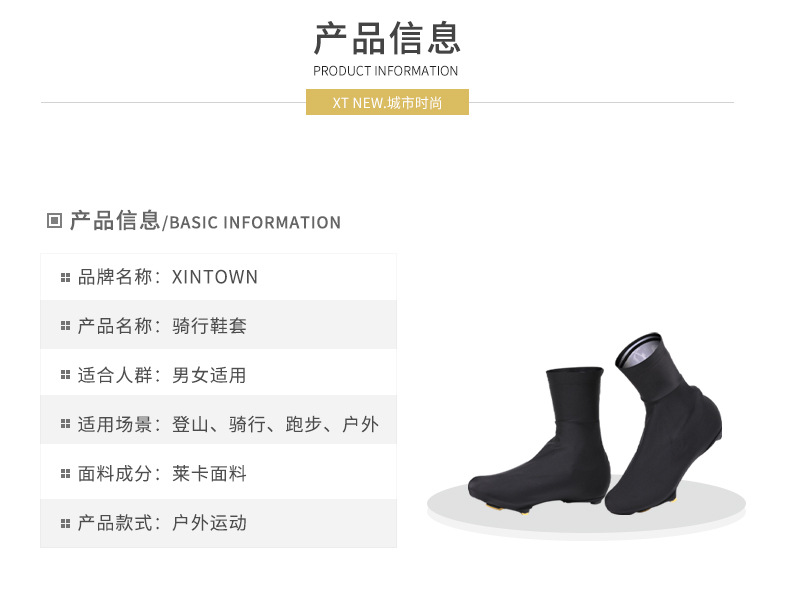This screenshot has height=608, width=790.
Task: Click the 产品信息 main heading
Action: click(387, 38)
